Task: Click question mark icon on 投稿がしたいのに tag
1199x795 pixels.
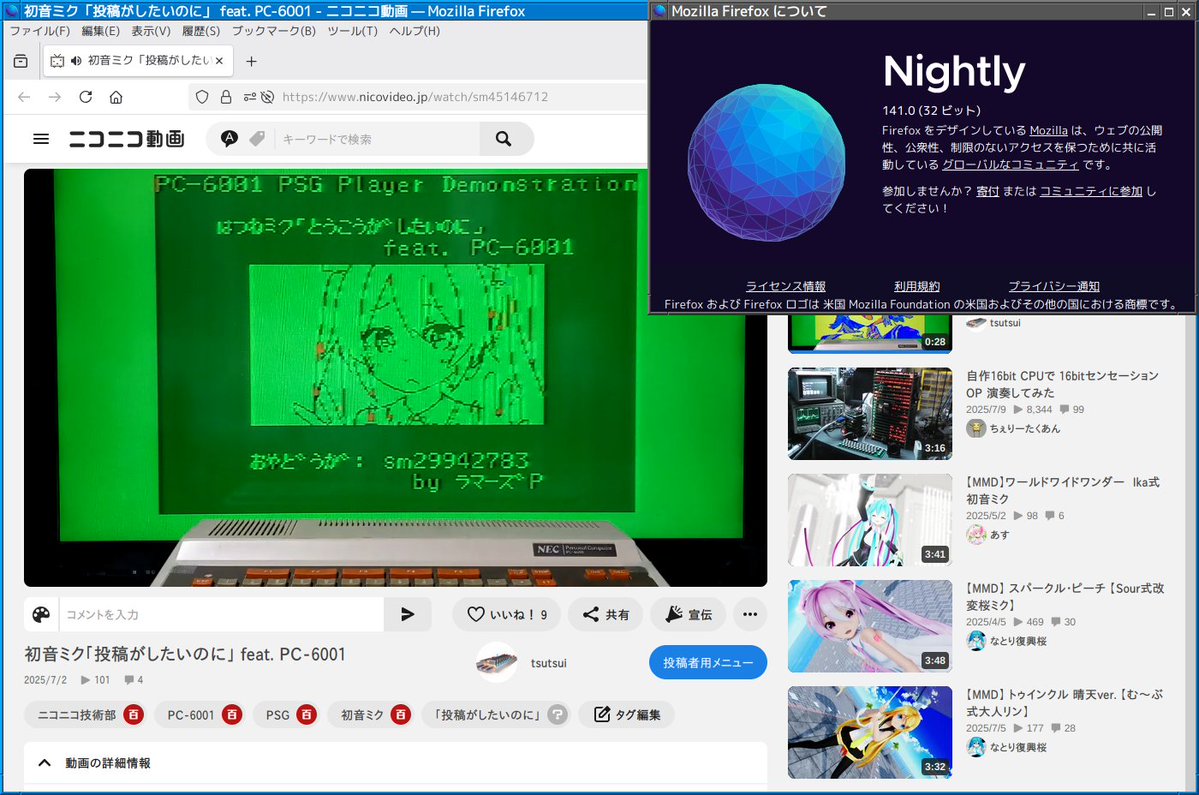Action: coord(558,715)
